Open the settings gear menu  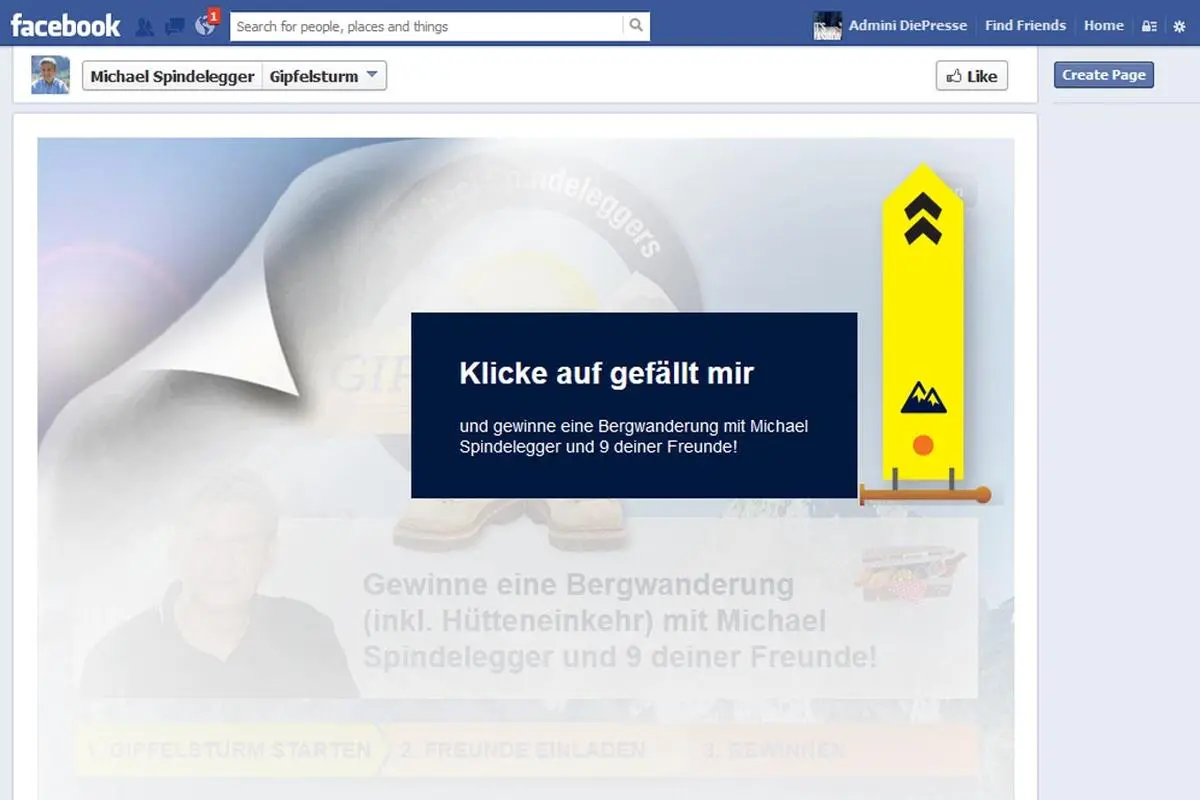[1181, 25]
